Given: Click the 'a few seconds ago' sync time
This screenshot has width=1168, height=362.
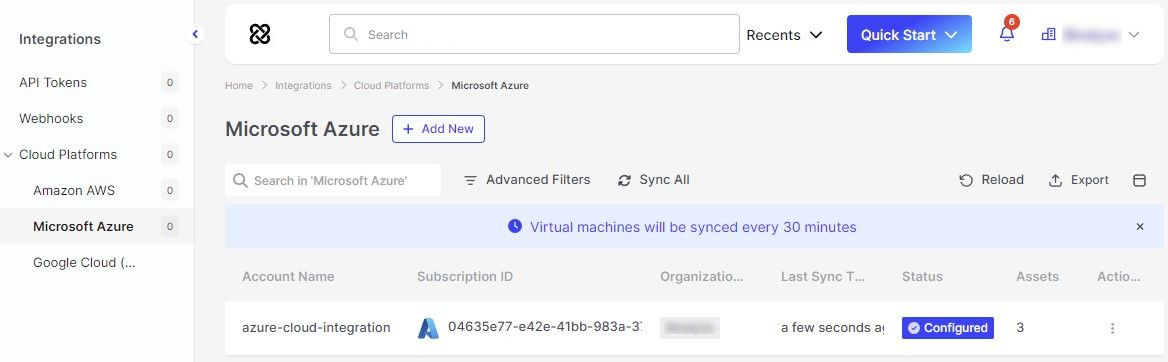Looking at the screenshot, I should coord(832,328).
